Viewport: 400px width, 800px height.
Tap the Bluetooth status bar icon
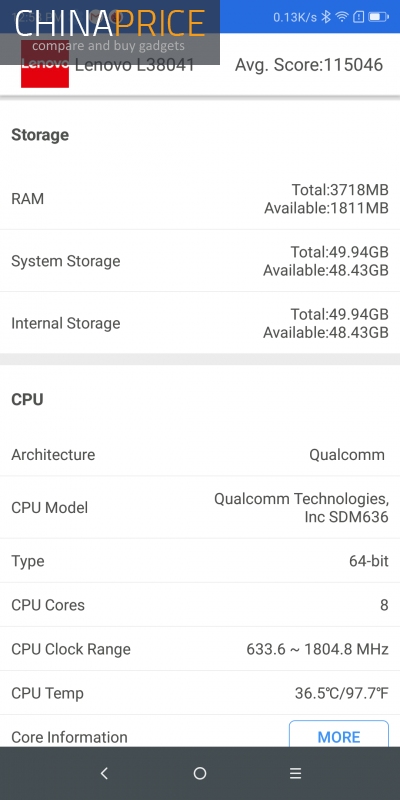(326, 17)
